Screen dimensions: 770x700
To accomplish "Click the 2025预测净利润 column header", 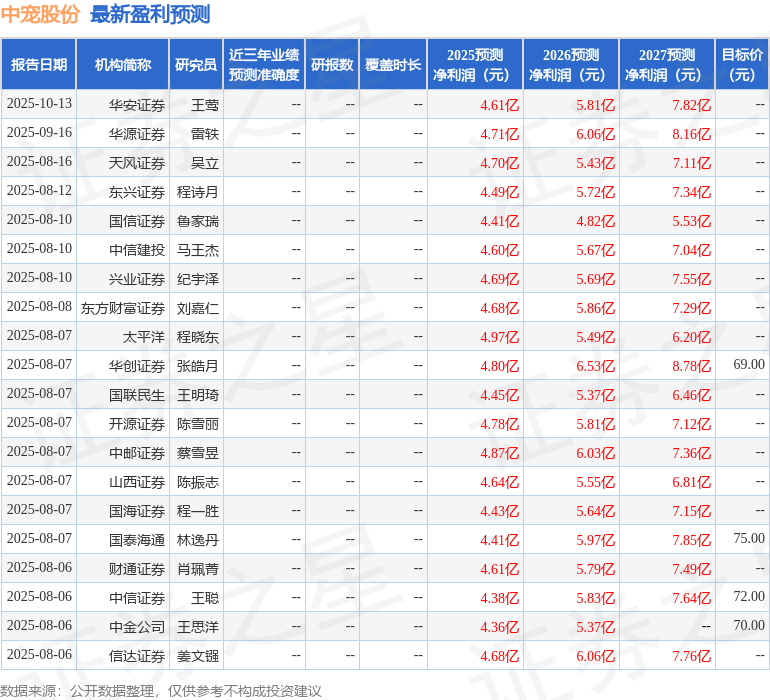I will click(x=475, y=65).
